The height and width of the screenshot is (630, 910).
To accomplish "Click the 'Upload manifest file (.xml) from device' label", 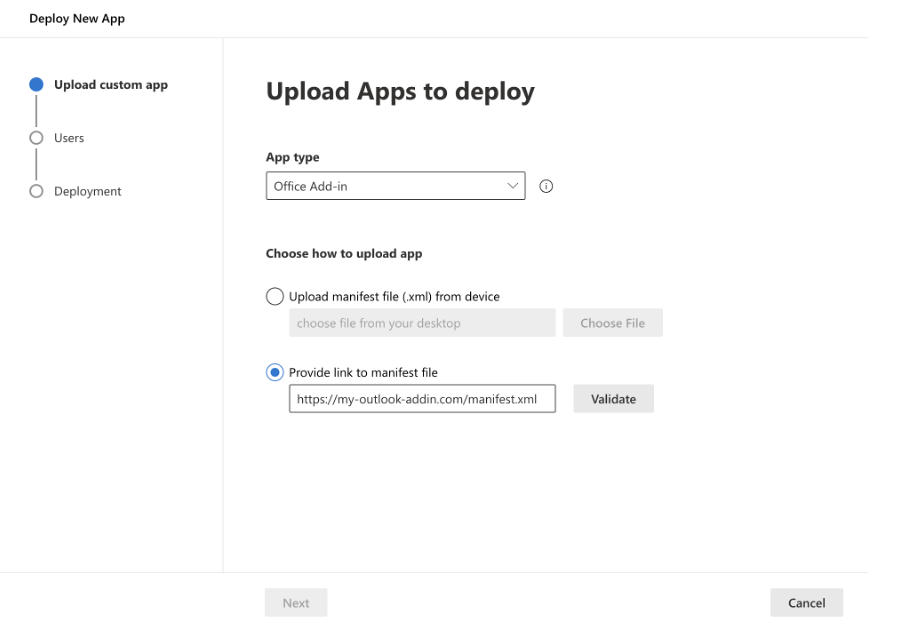I will click(x=394, y=296).
